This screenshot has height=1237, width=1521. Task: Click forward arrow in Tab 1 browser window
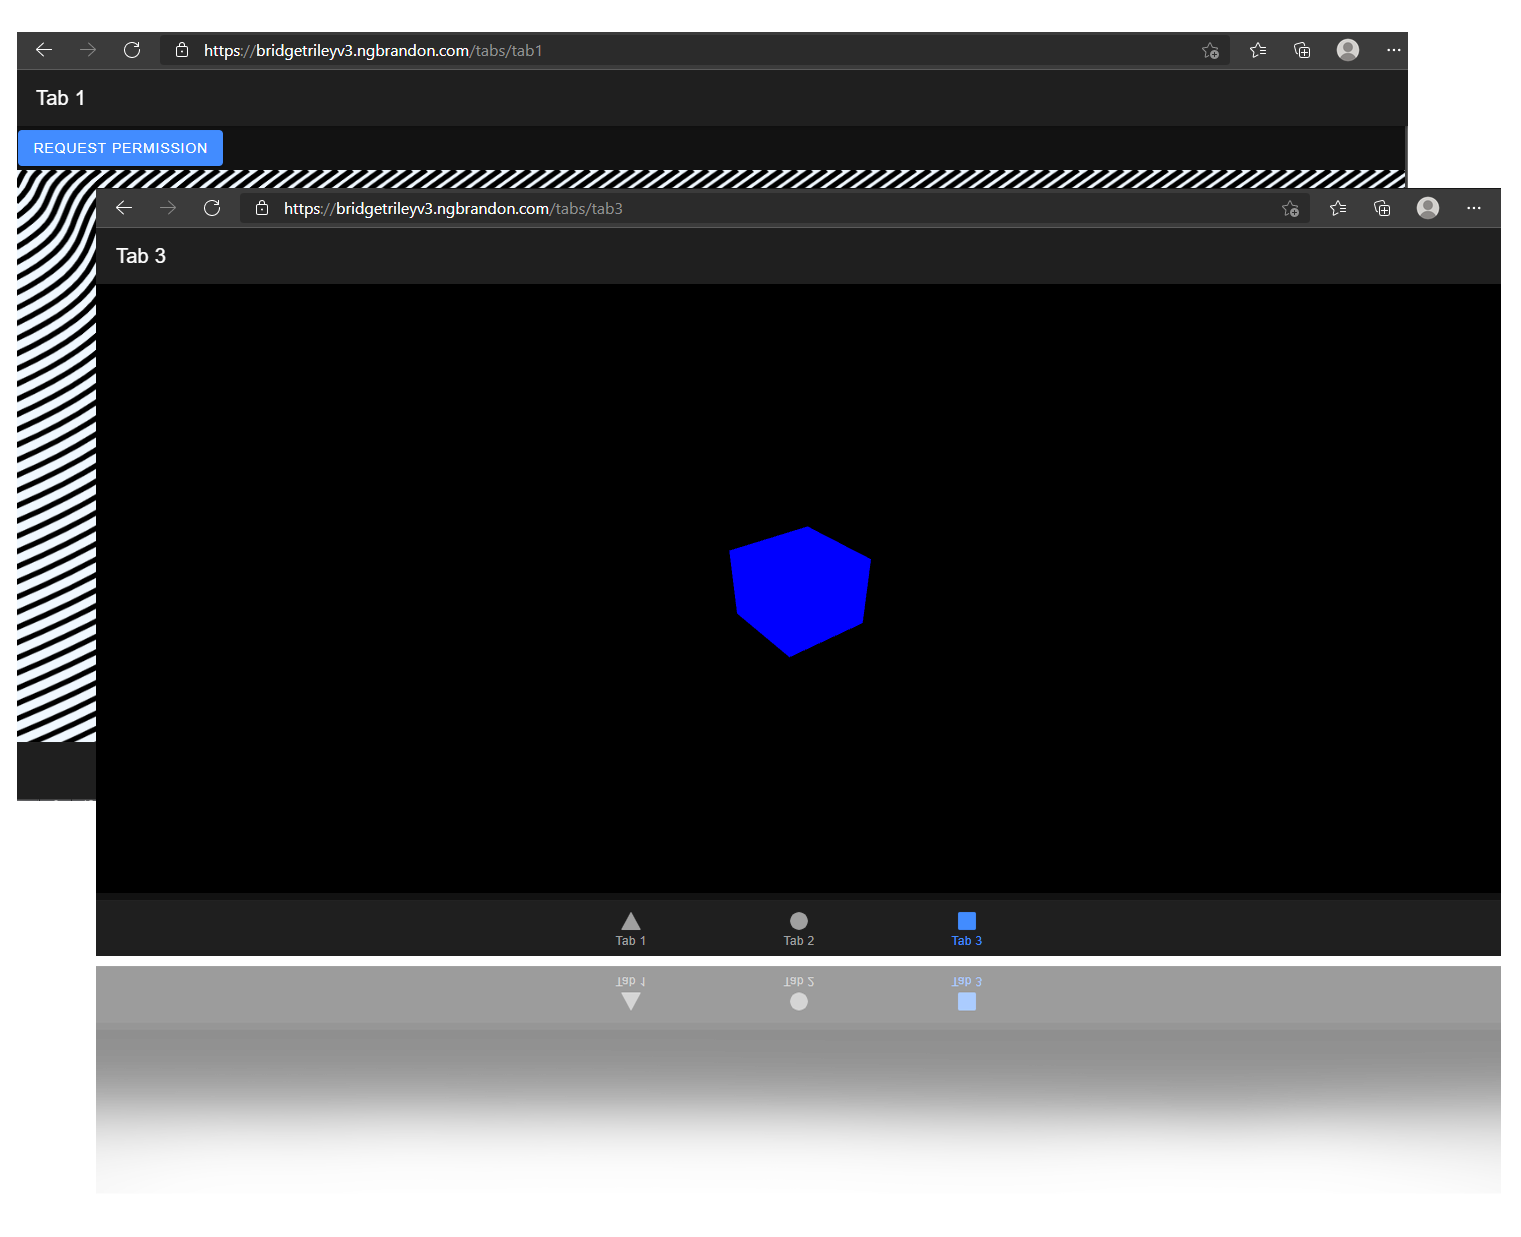[88, 50]
